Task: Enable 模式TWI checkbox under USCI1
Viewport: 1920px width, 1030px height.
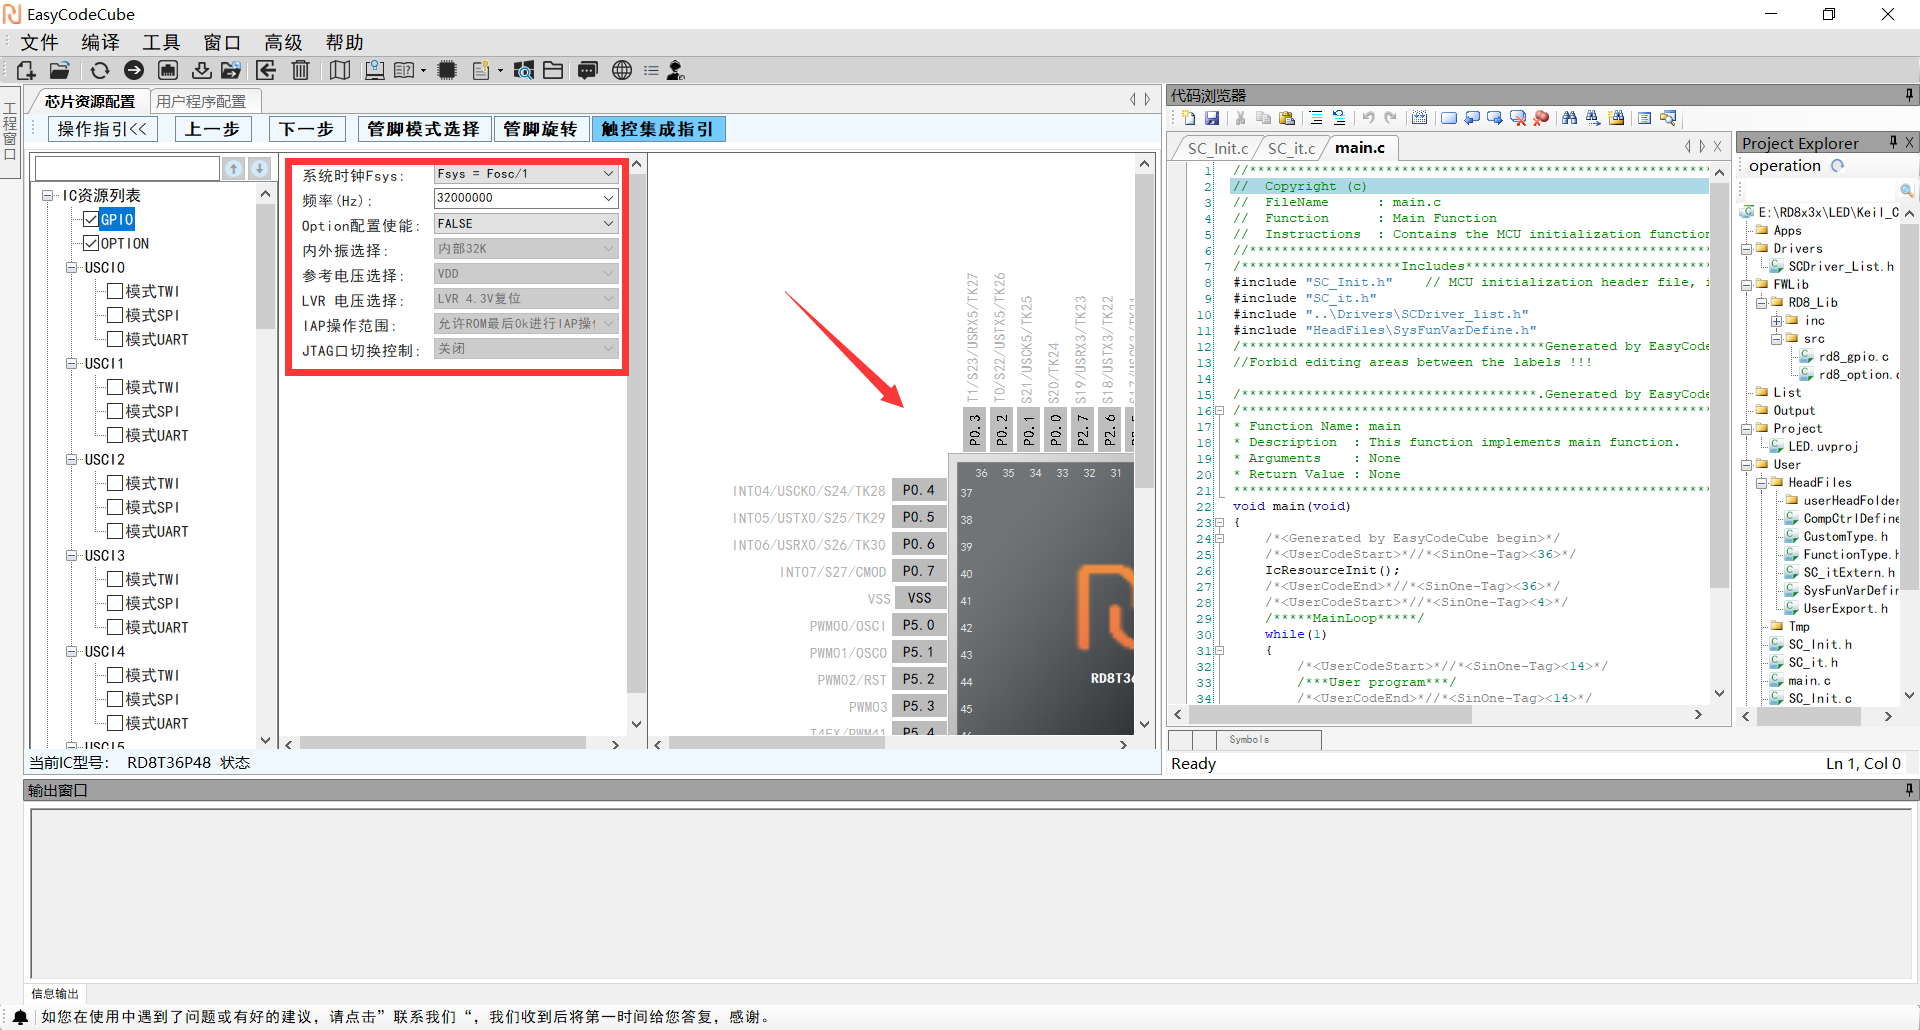Action: pyautogui.click(x=115, y=387)
